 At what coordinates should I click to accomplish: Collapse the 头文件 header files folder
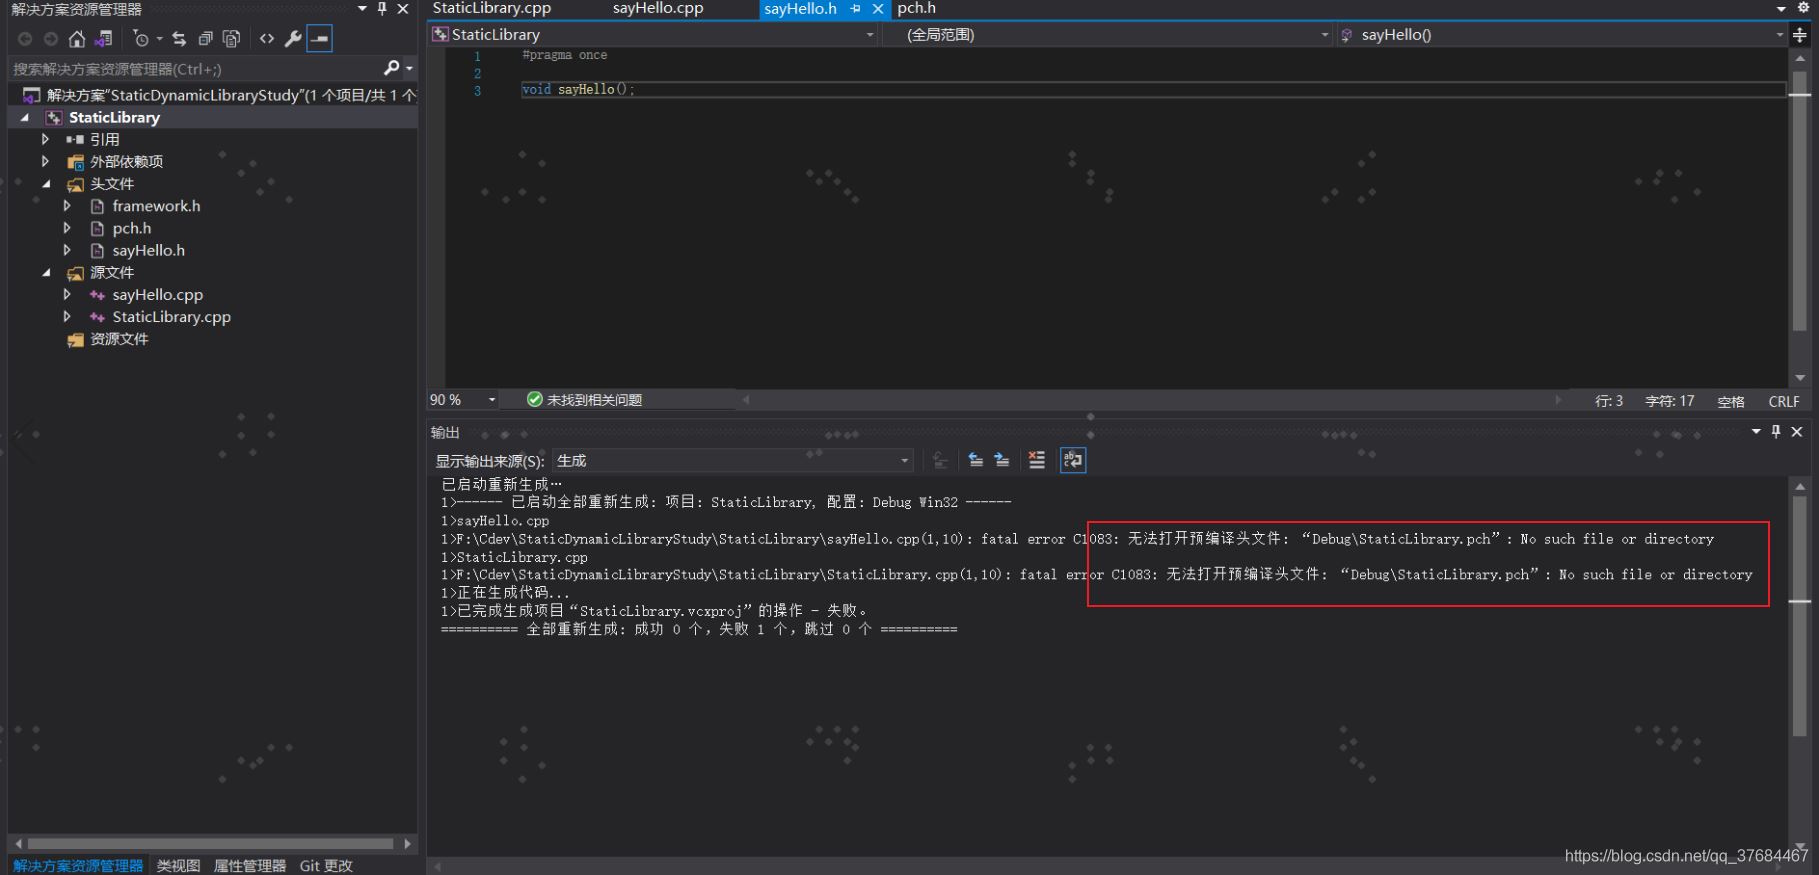(45, 184)
